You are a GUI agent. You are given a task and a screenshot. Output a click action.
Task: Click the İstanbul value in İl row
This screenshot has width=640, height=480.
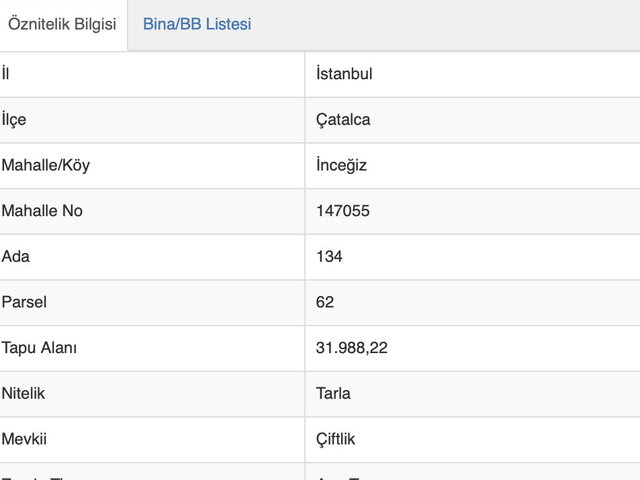[344, 74]
